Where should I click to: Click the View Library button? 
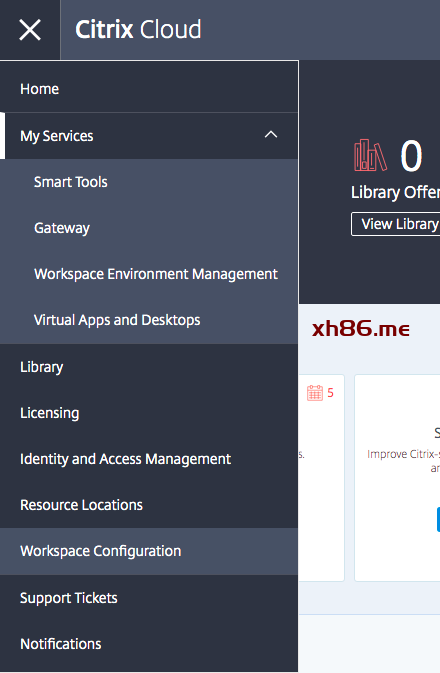coord(396,224)
